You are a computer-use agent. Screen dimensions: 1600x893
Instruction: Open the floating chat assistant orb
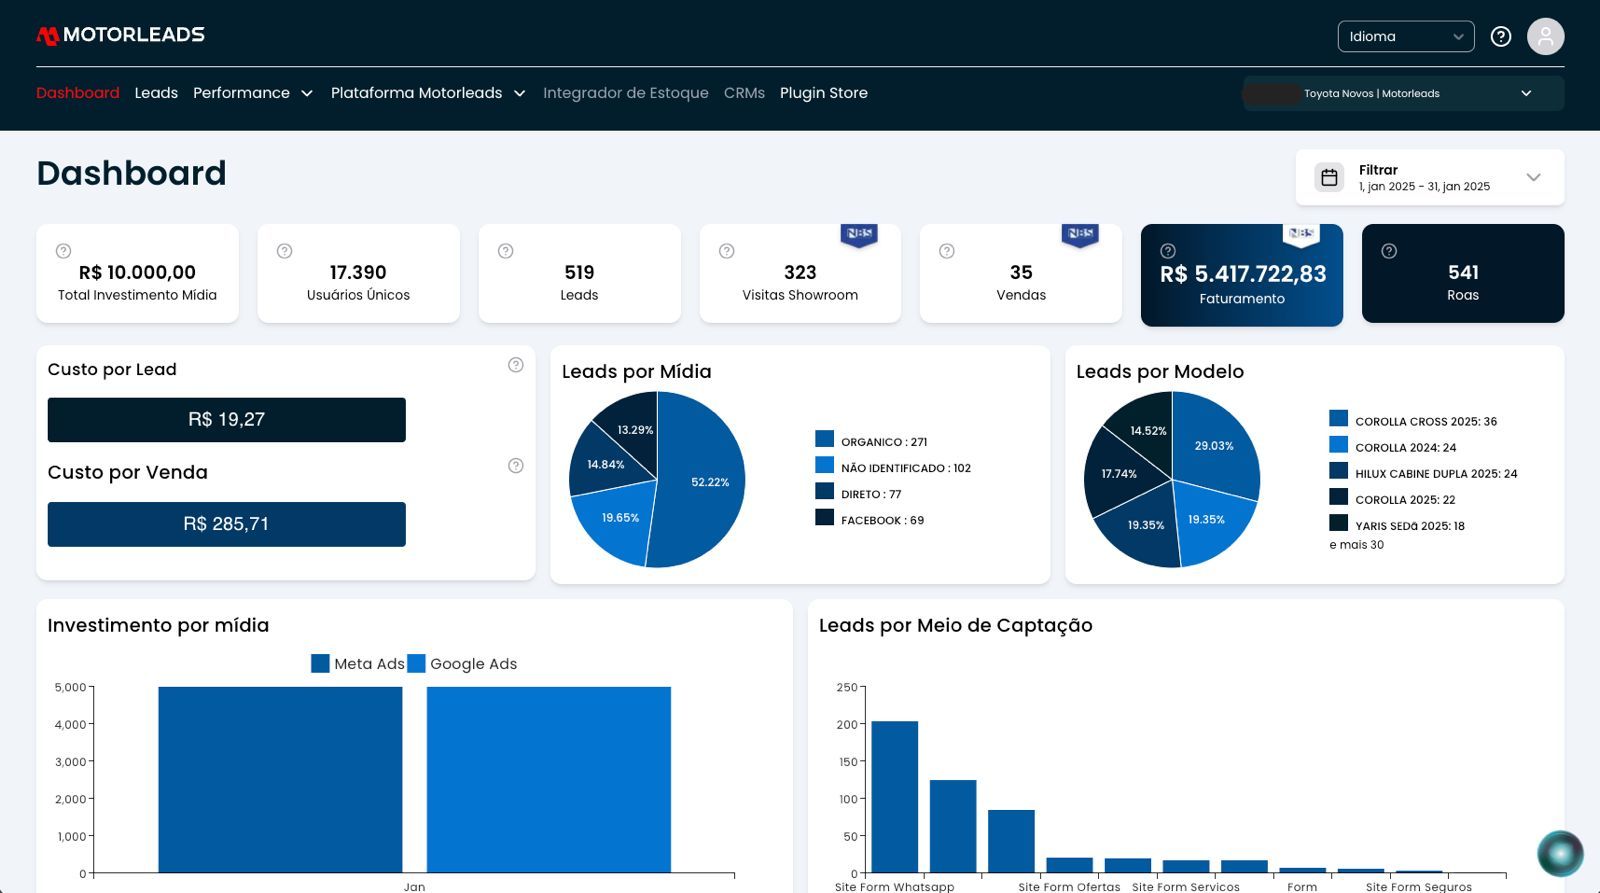pyautogui.click(x=1560, y=854)
